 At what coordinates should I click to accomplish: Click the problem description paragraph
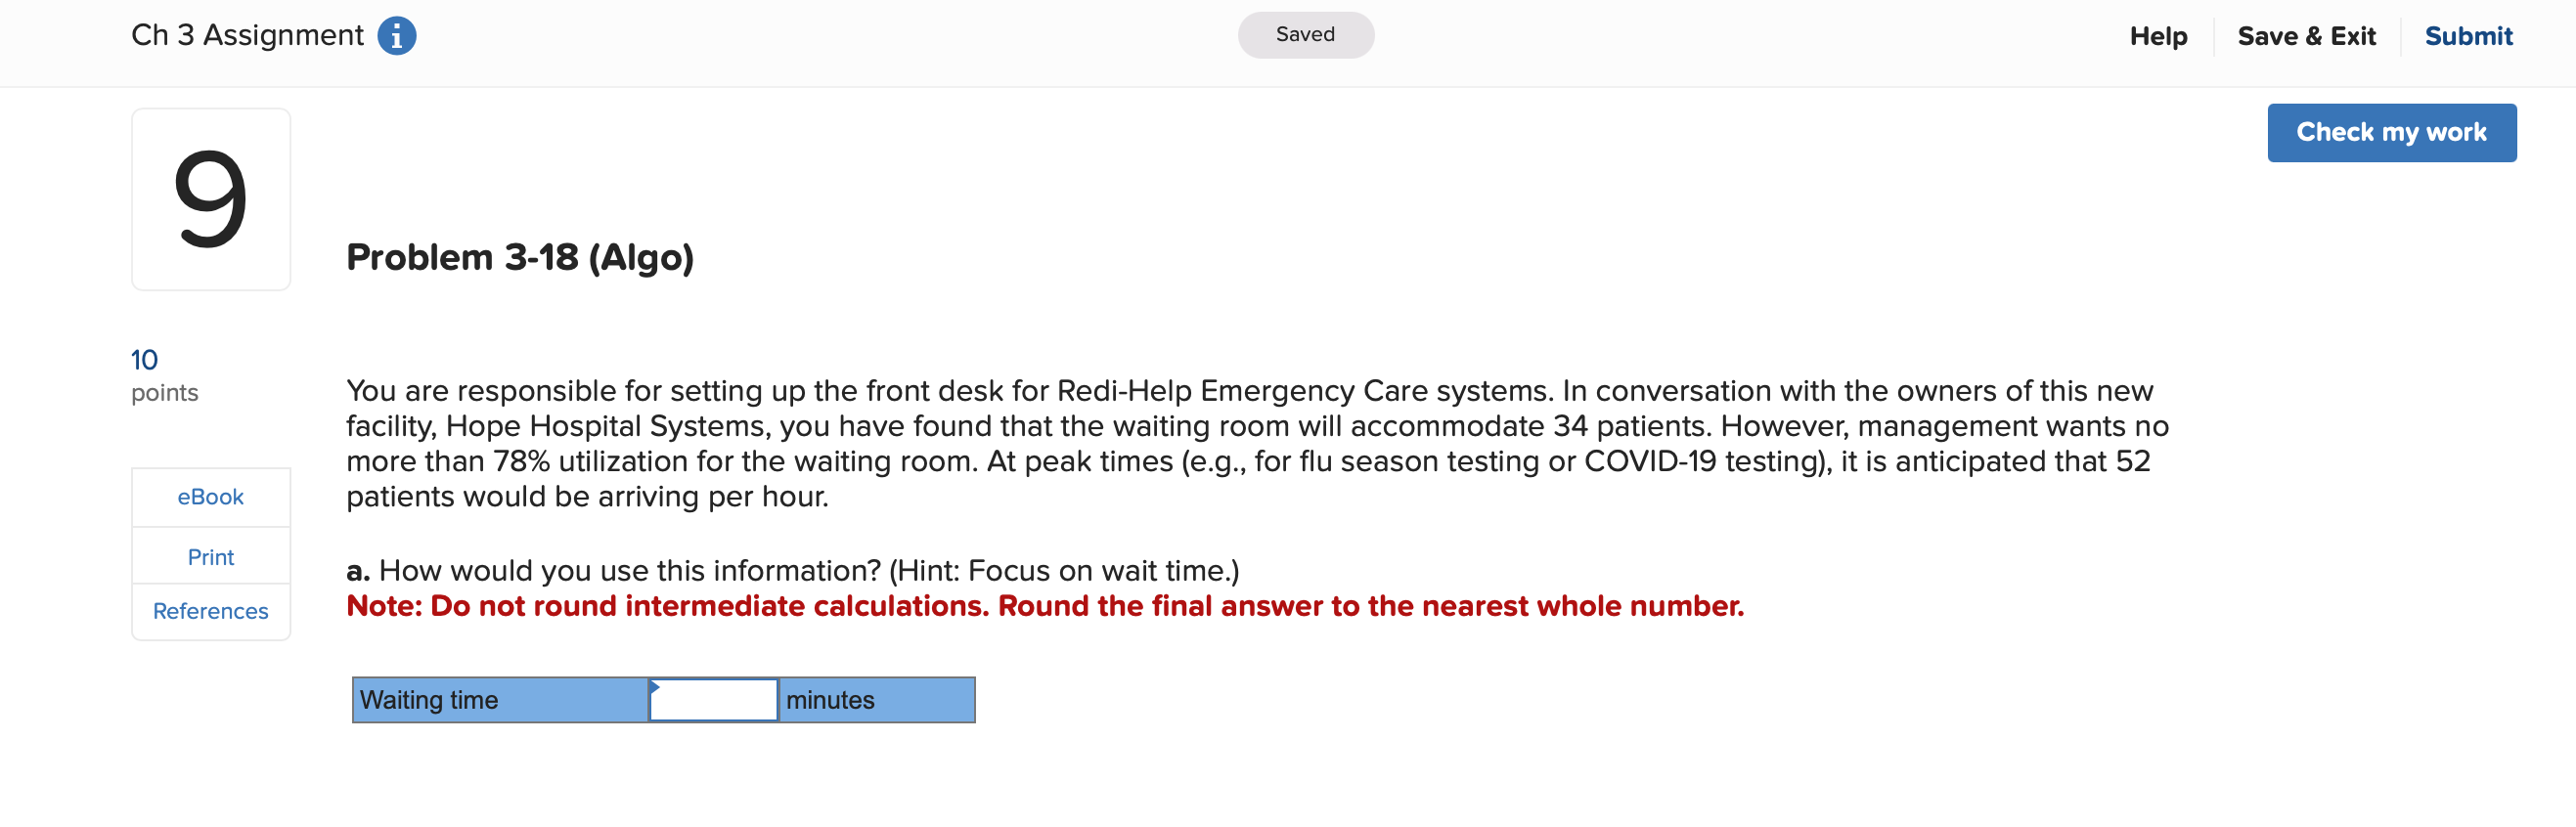pyautogui.click(x=1250, y=443)
